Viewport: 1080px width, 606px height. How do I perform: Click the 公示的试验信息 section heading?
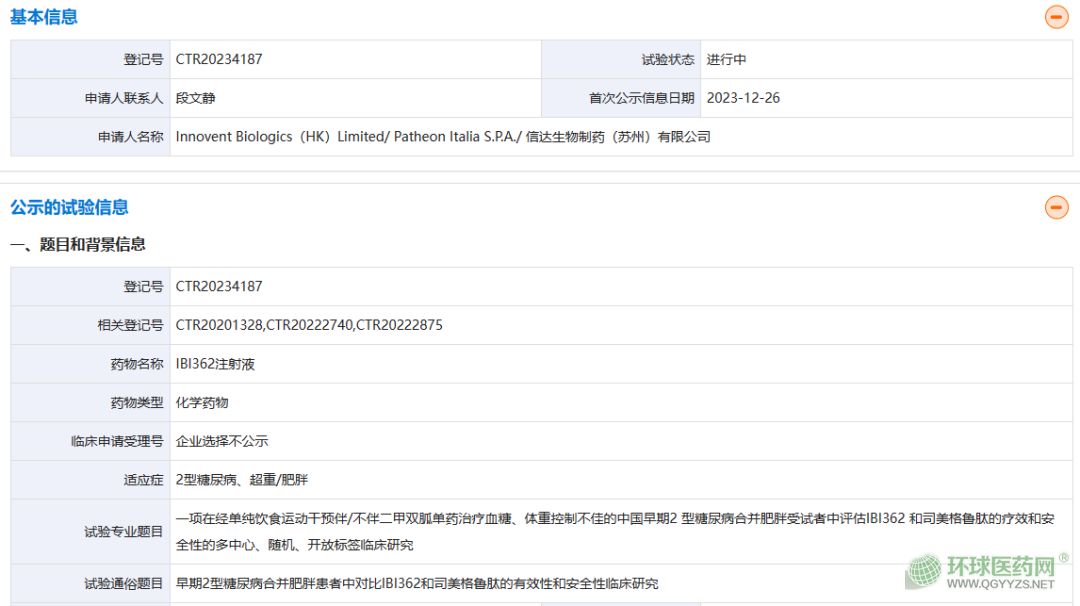[x=69, y=207]
